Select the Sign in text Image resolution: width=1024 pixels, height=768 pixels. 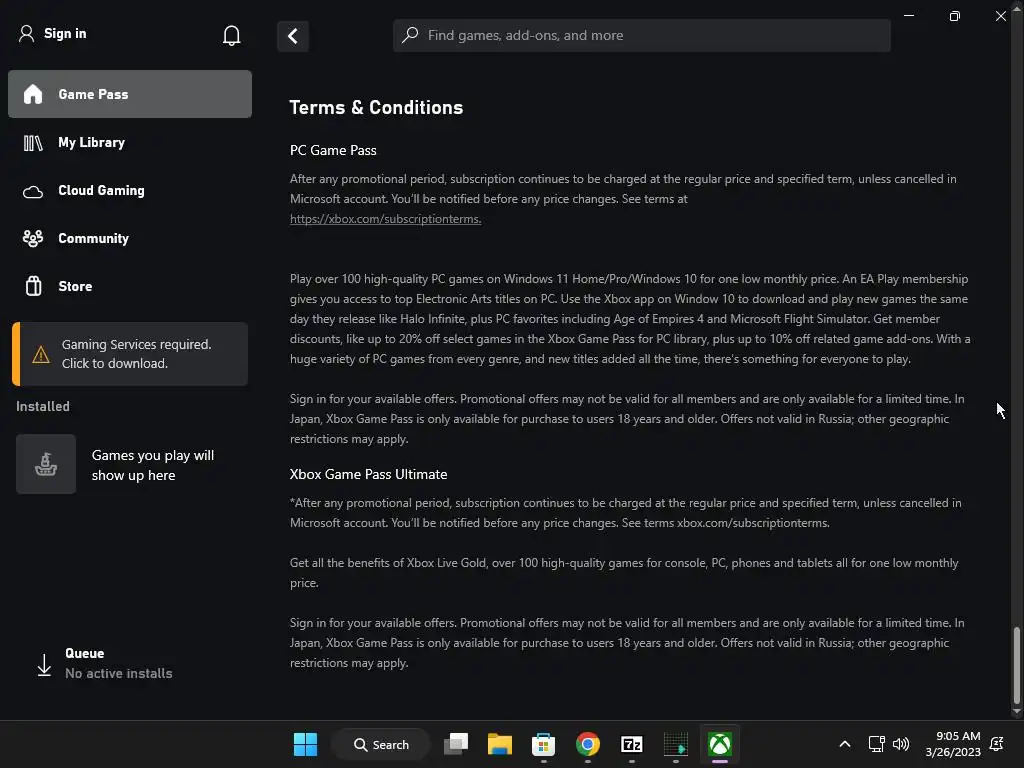click(65, 33)
